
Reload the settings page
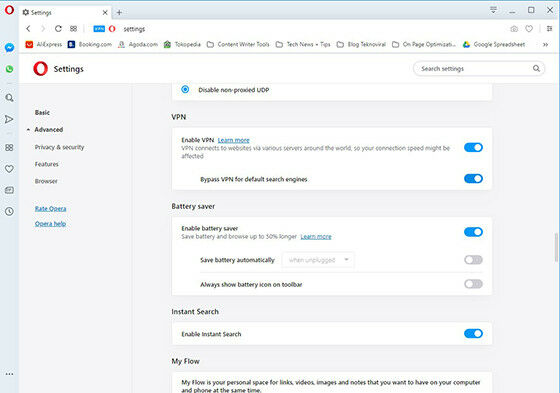click(x=58, y=29)
